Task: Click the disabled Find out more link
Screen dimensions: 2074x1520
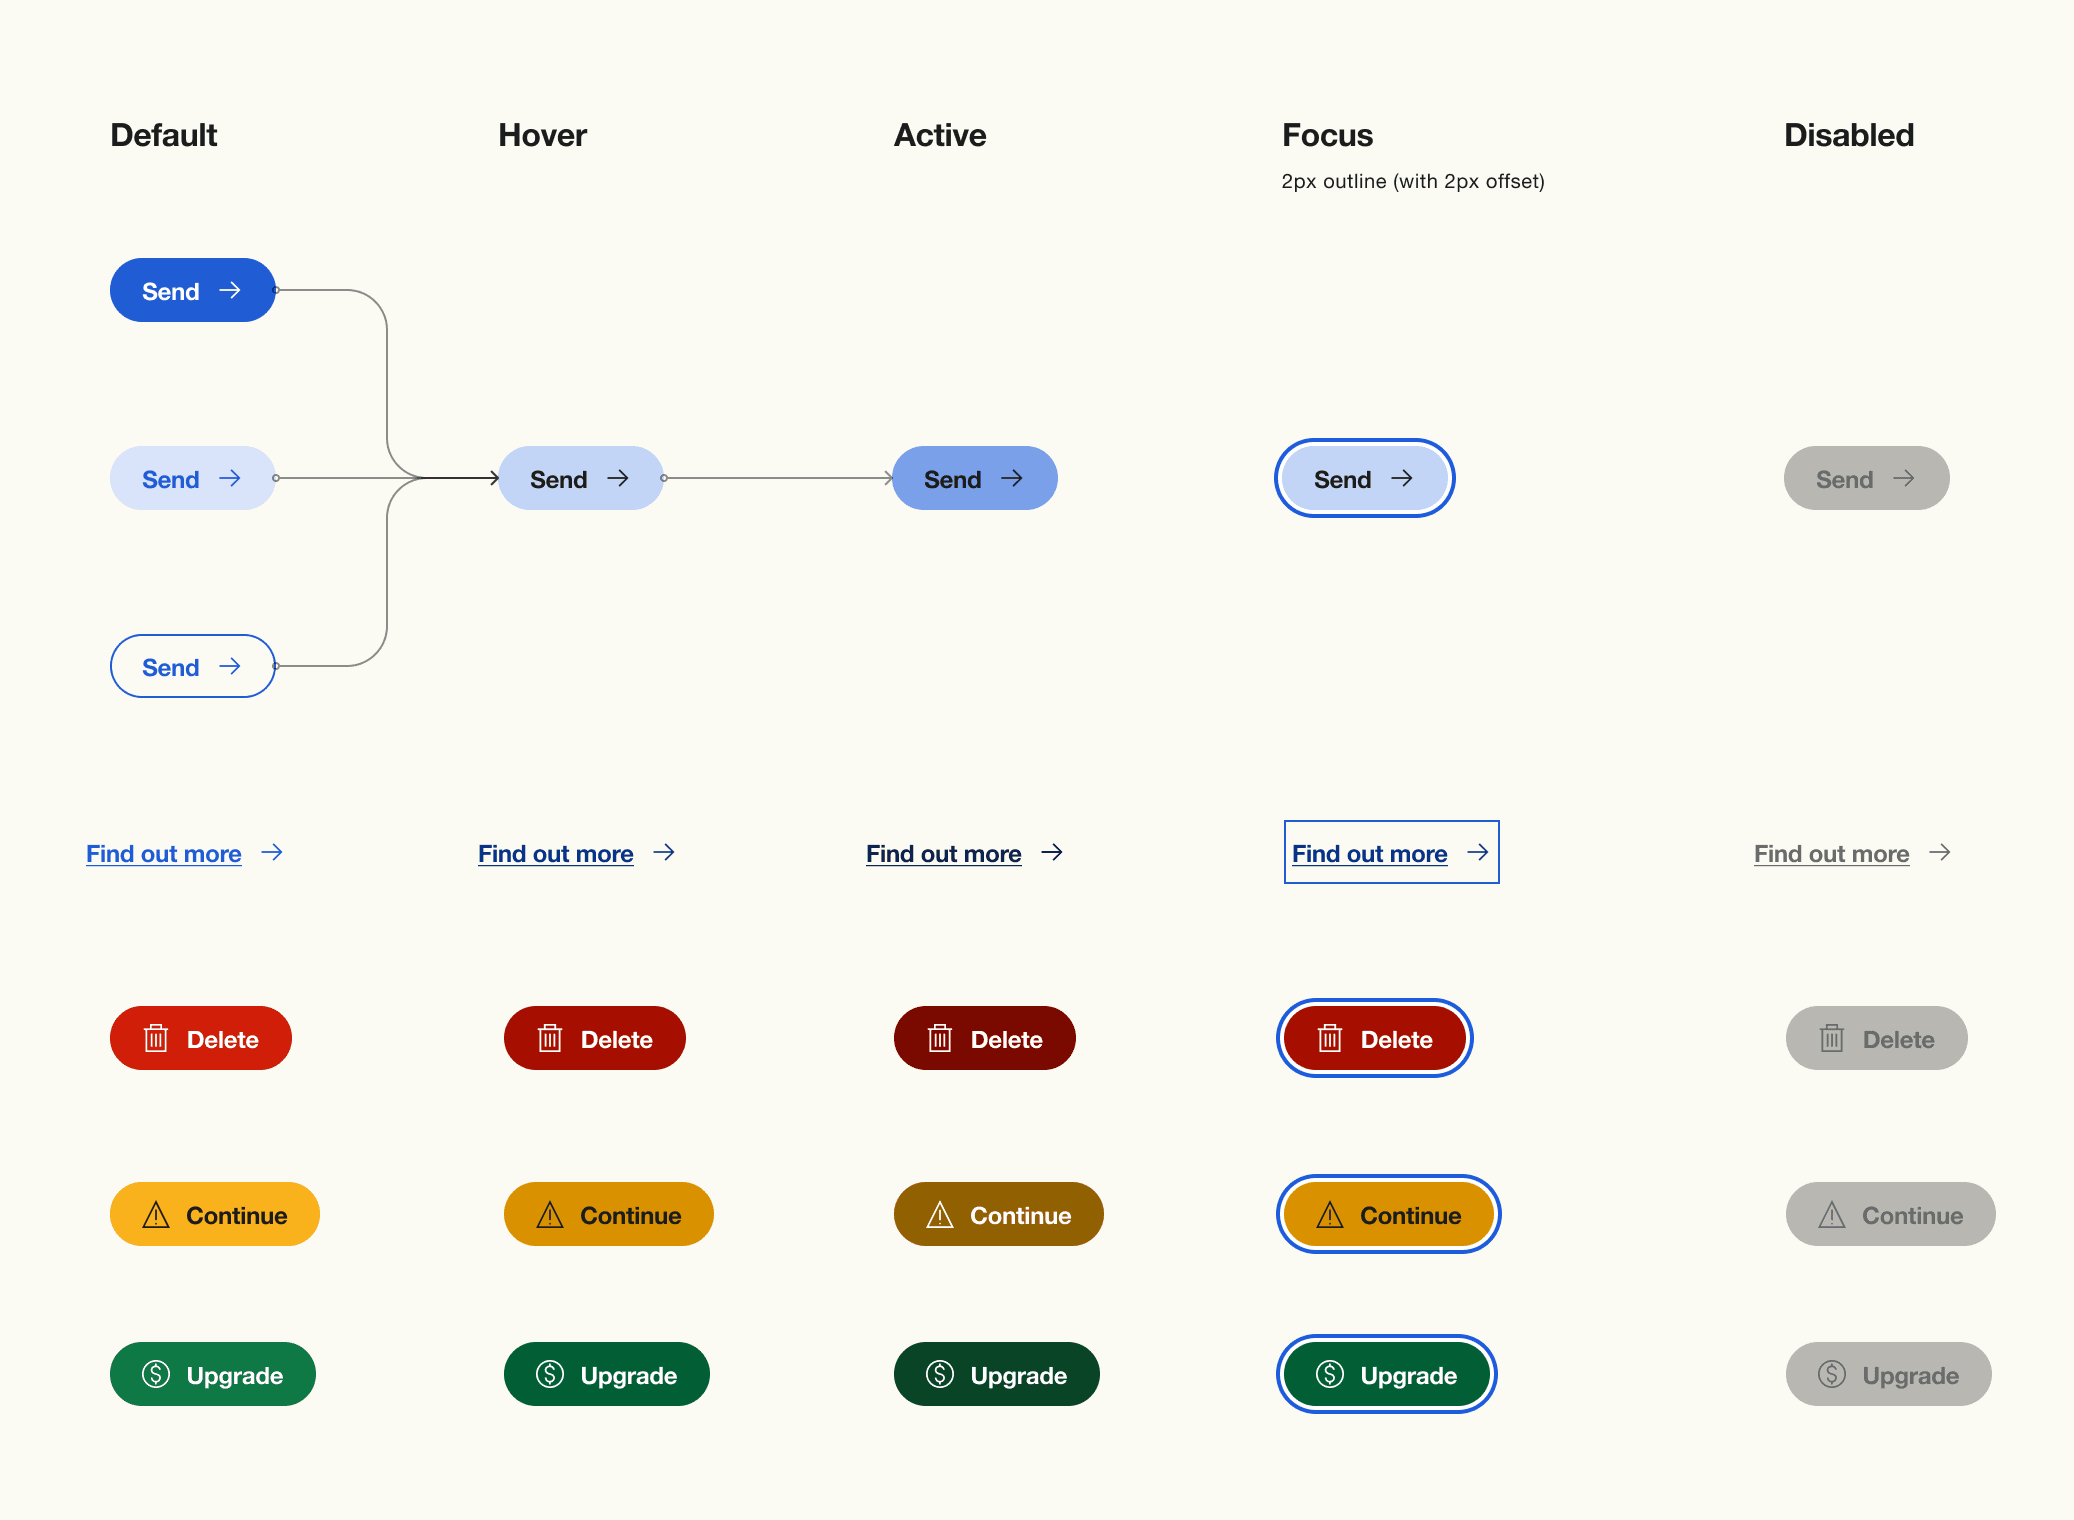Action: [x=1830, y=853]
